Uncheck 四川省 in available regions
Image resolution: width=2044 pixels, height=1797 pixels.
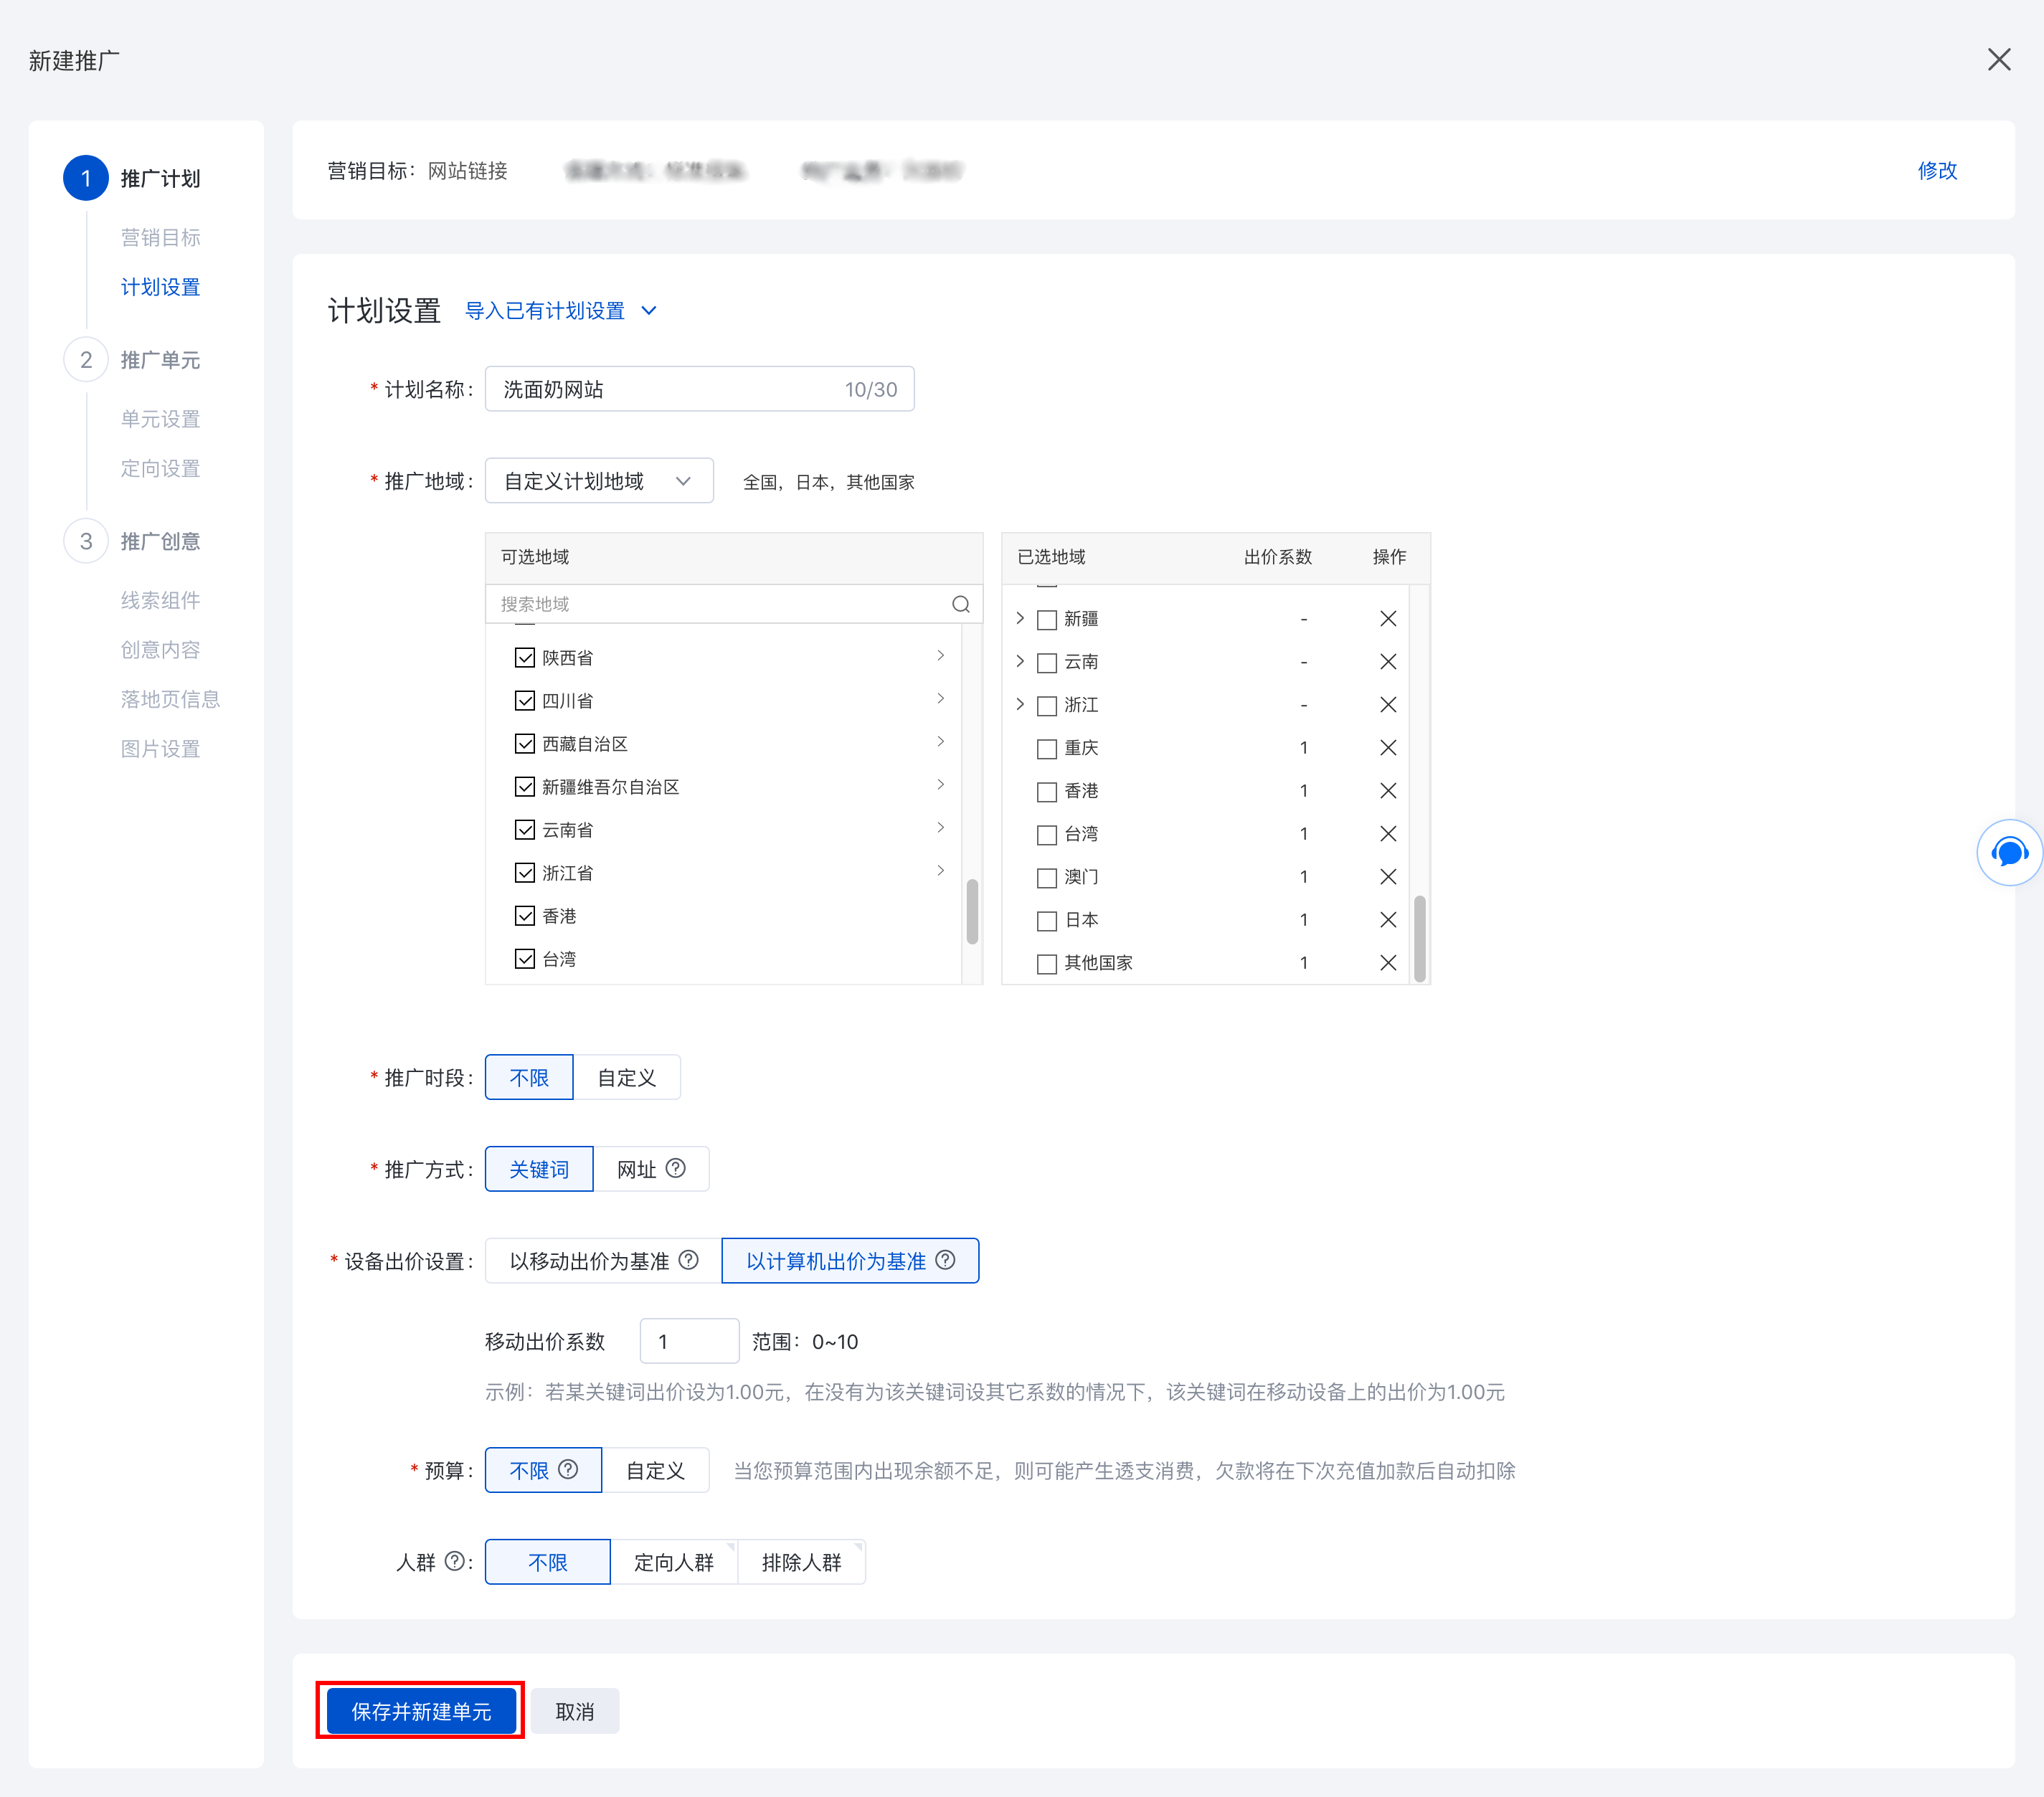[x=525, y=701]
